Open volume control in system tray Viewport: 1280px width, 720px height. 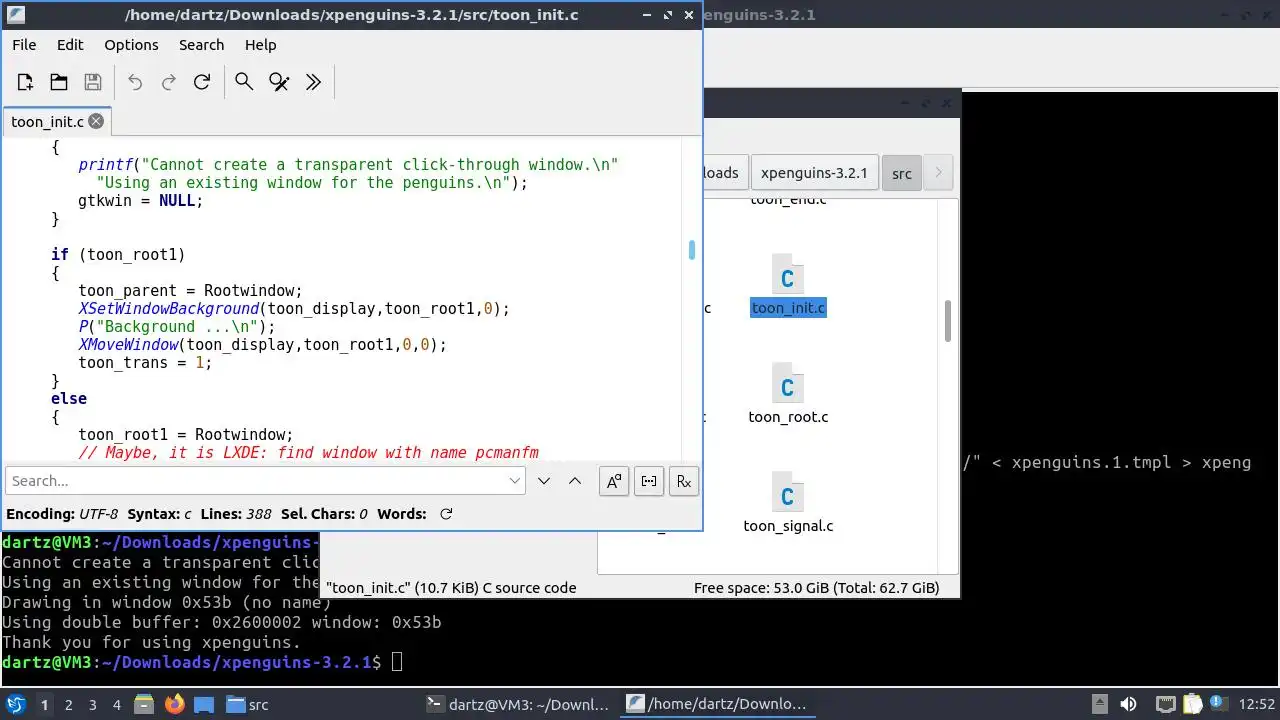1128,705
